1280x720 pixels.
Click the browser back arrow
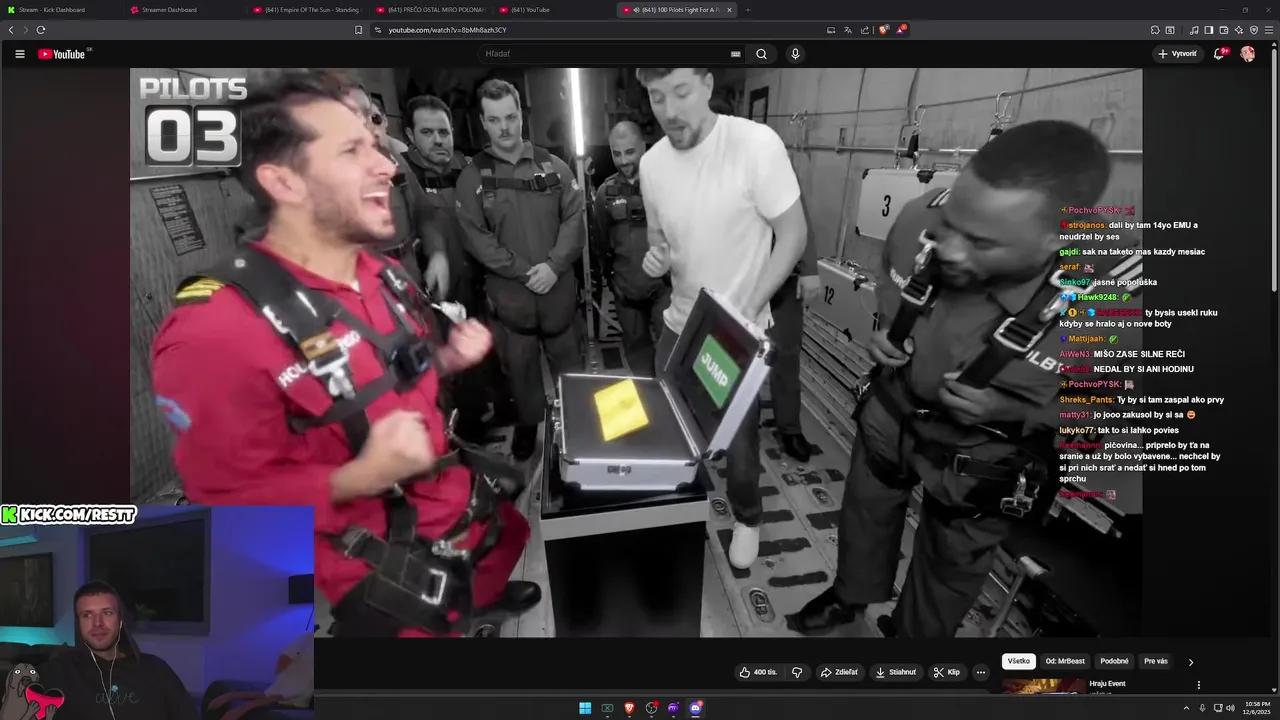[11, 30]
